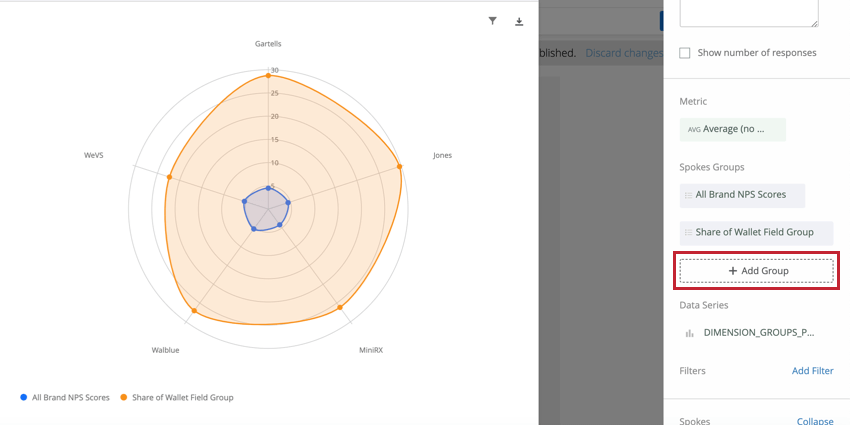
Task: Click drag handle on Share of Wallet group
Action: (x=688, y=232)
